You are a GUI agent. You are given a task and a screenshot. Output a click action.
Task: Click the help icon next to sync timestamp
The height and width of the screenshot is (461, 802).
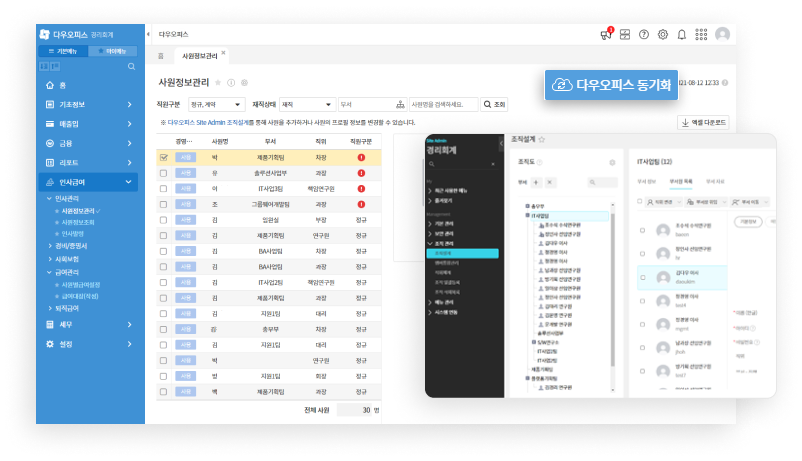(725, 82)
